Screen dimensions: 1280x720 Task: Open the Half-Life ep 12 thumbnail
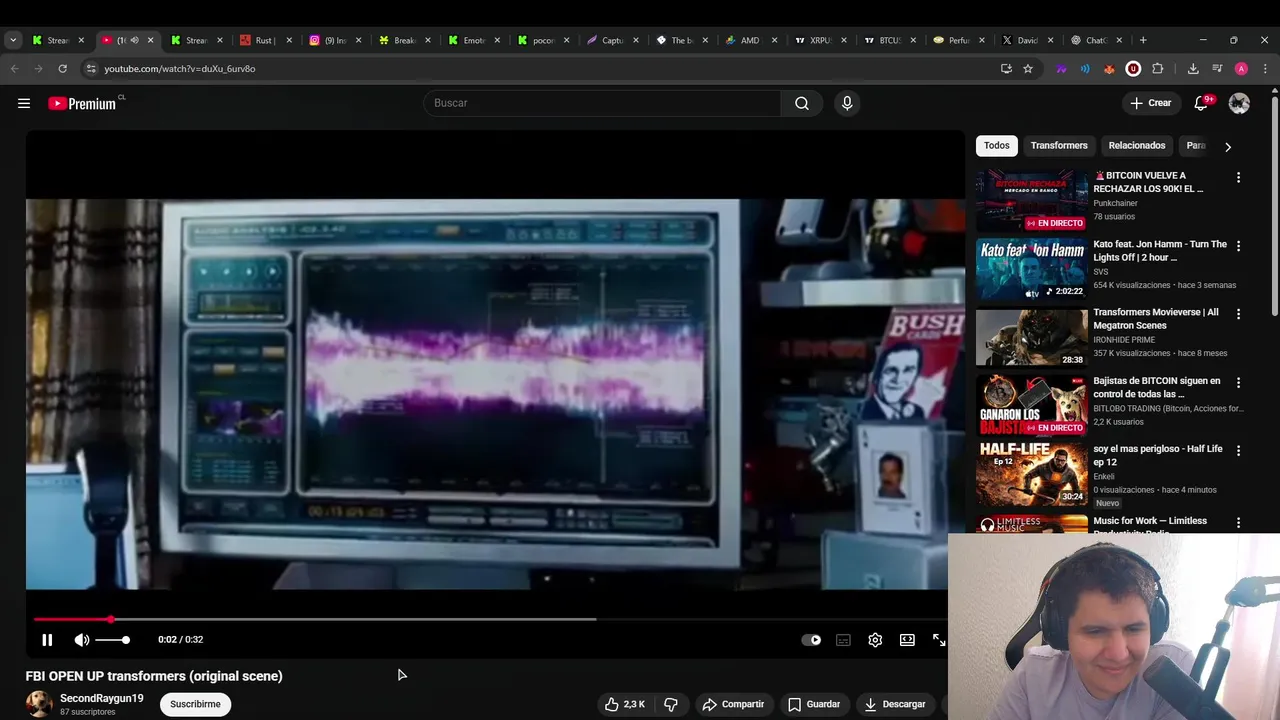(1032, 473)
